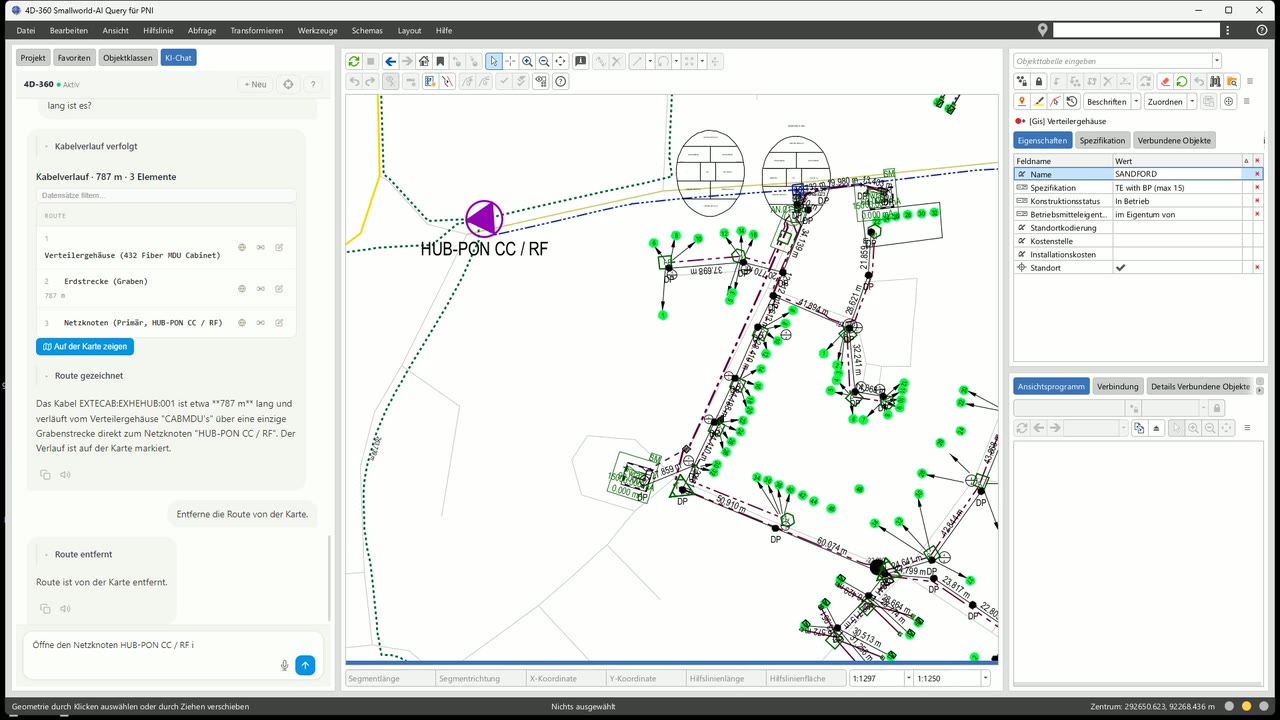Open the binoculars search icon

coord(1215,81)
